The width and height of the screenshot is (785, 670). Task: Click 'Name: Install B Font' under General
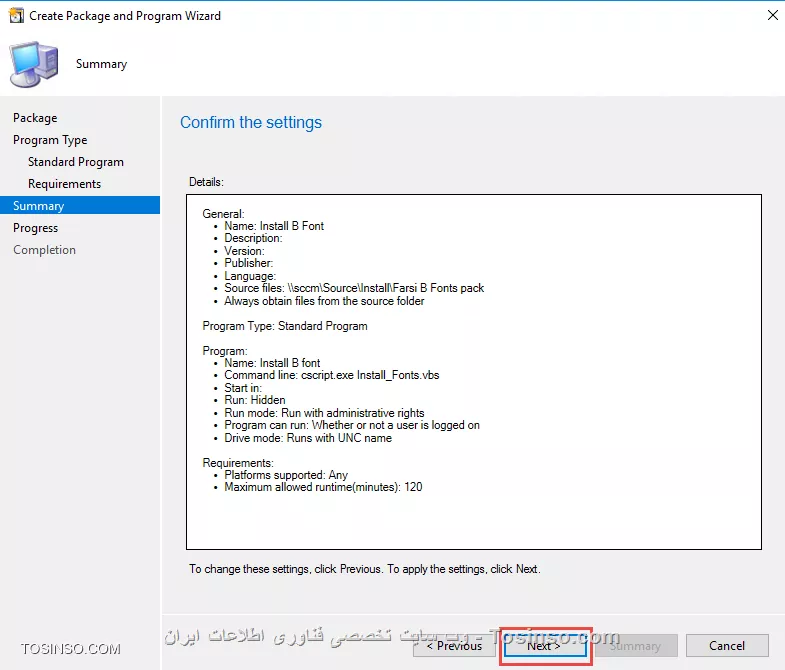pyautogui.click(x=274, y=226)
